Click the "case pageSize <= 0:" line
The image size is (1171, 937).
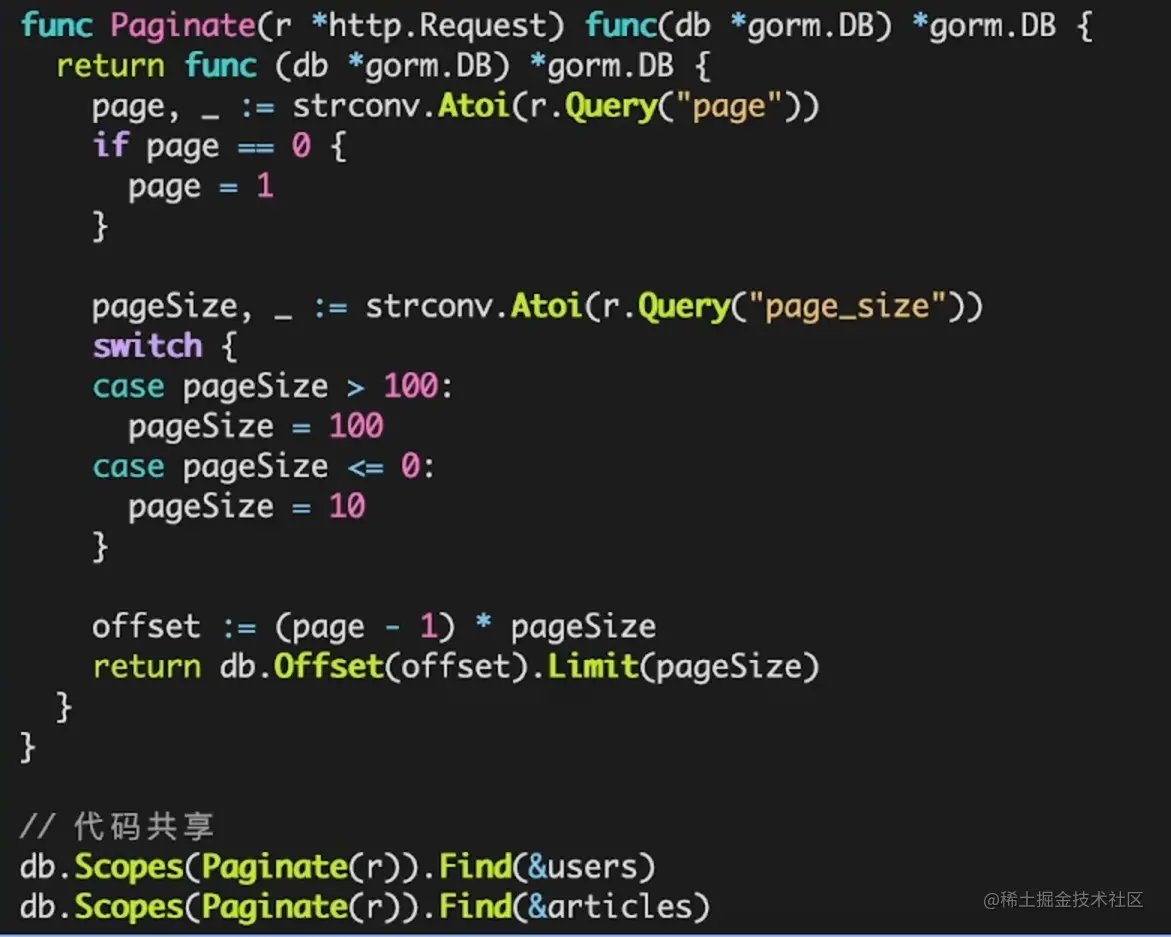(x=264, y=467)
